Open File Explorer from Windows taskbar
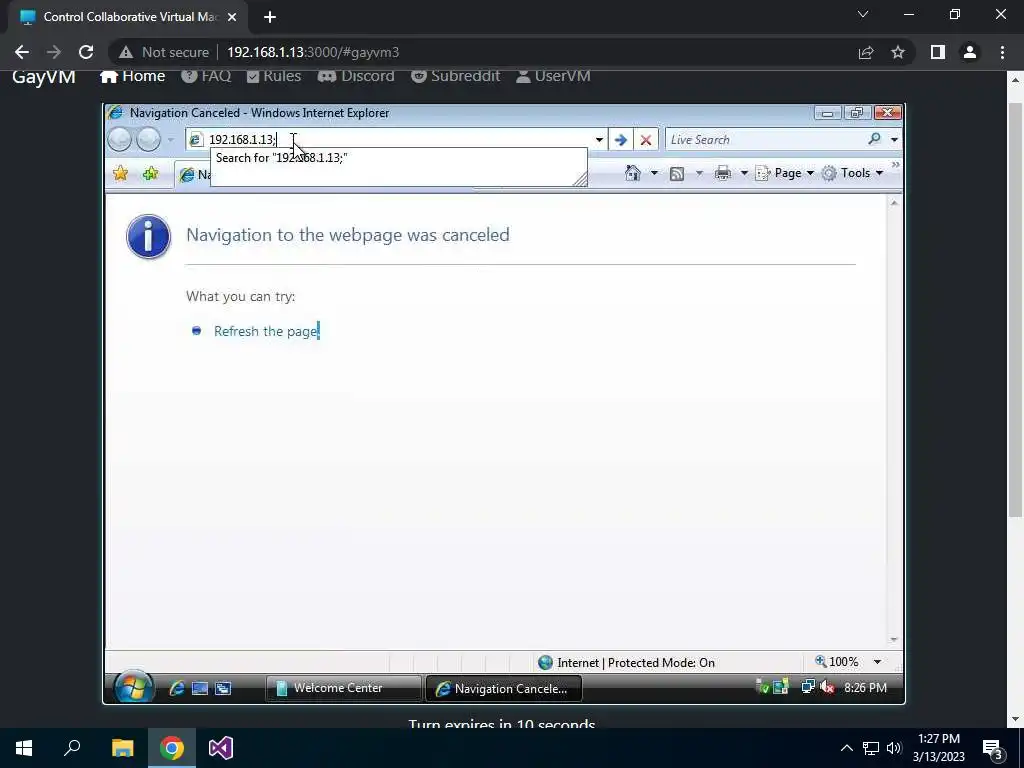 tap(122, 748)
